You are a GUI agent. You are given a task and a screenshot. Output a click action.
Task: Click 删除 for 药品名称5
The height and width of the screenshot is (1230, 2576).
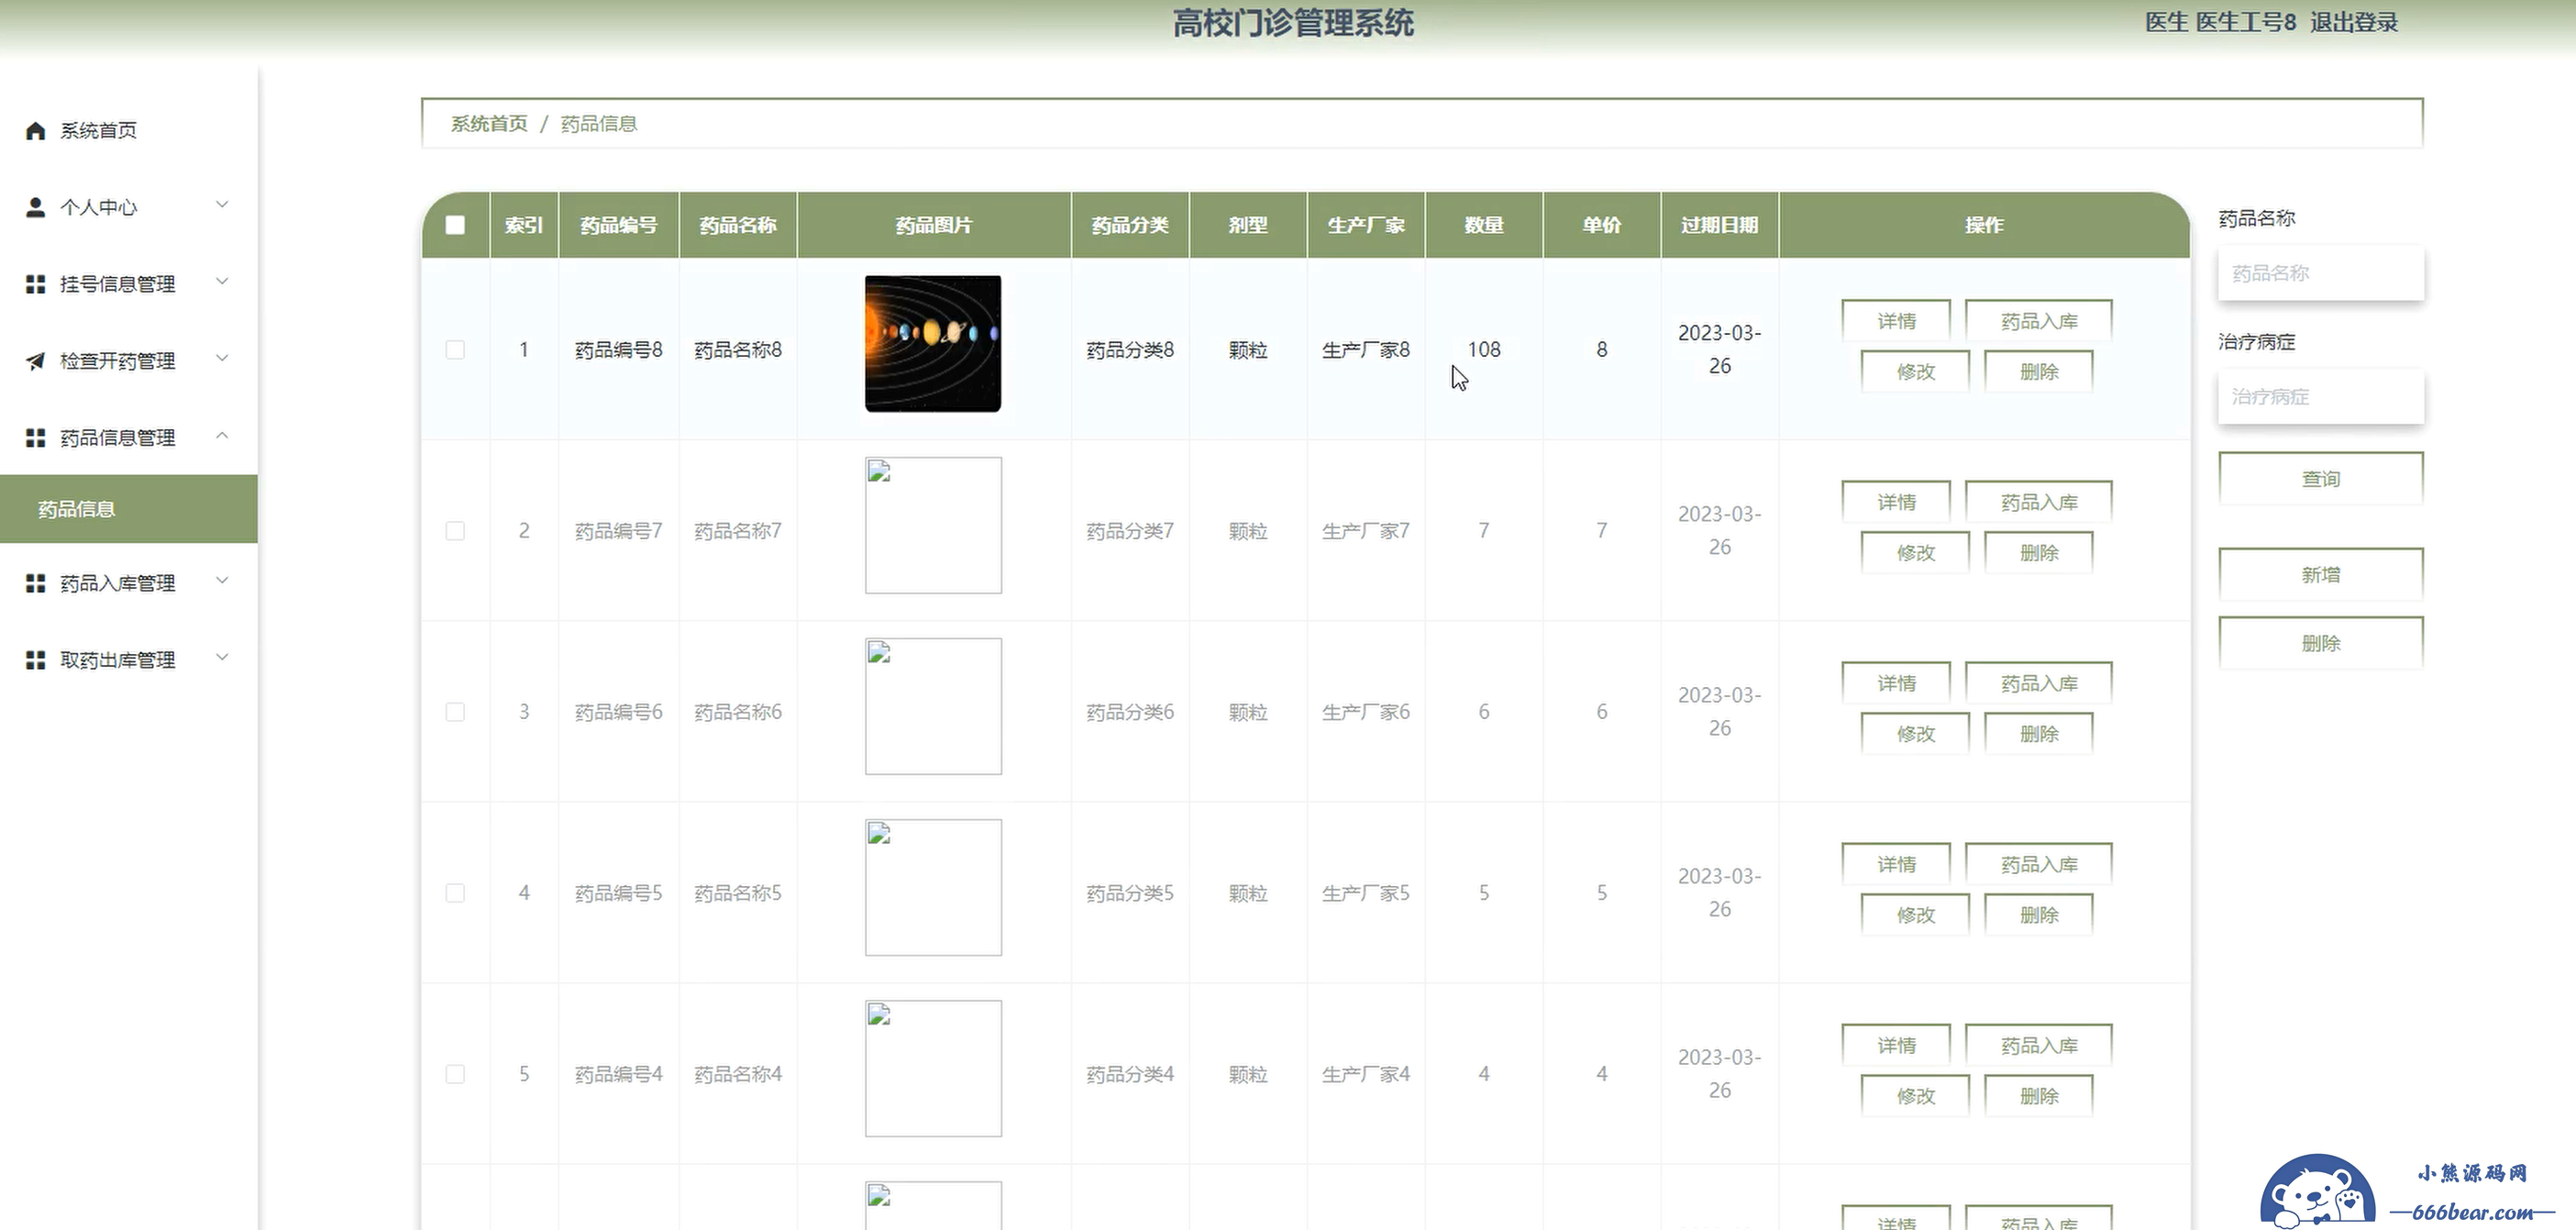tap(2039, 915)
